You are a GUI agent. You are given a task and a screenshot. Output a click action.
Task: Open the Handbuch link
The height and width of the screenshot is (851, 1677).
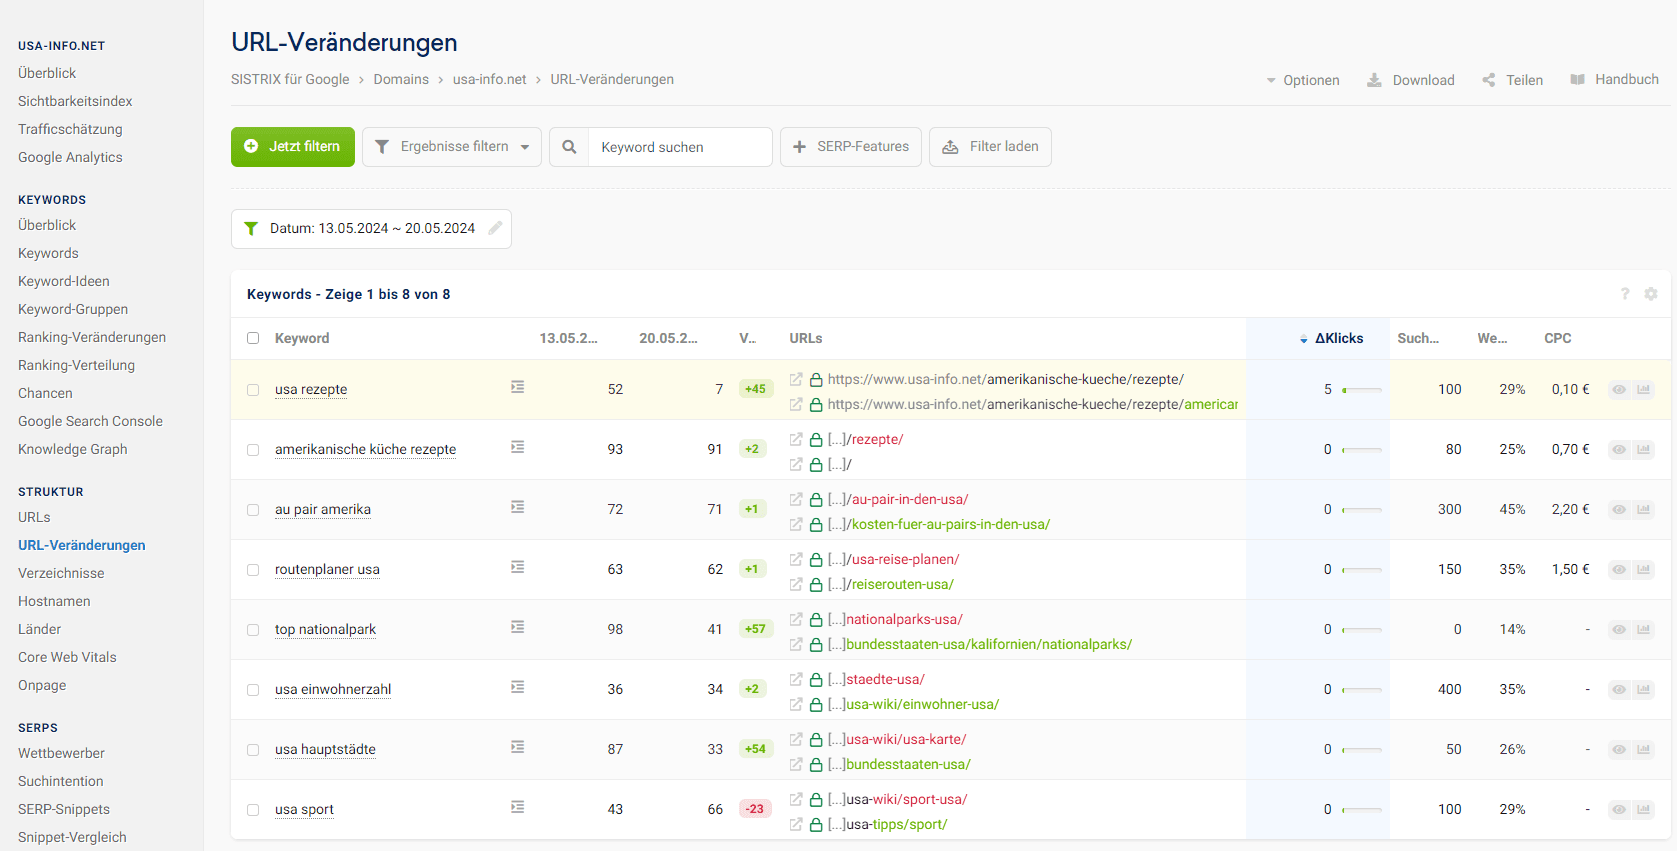(1614, 79)
